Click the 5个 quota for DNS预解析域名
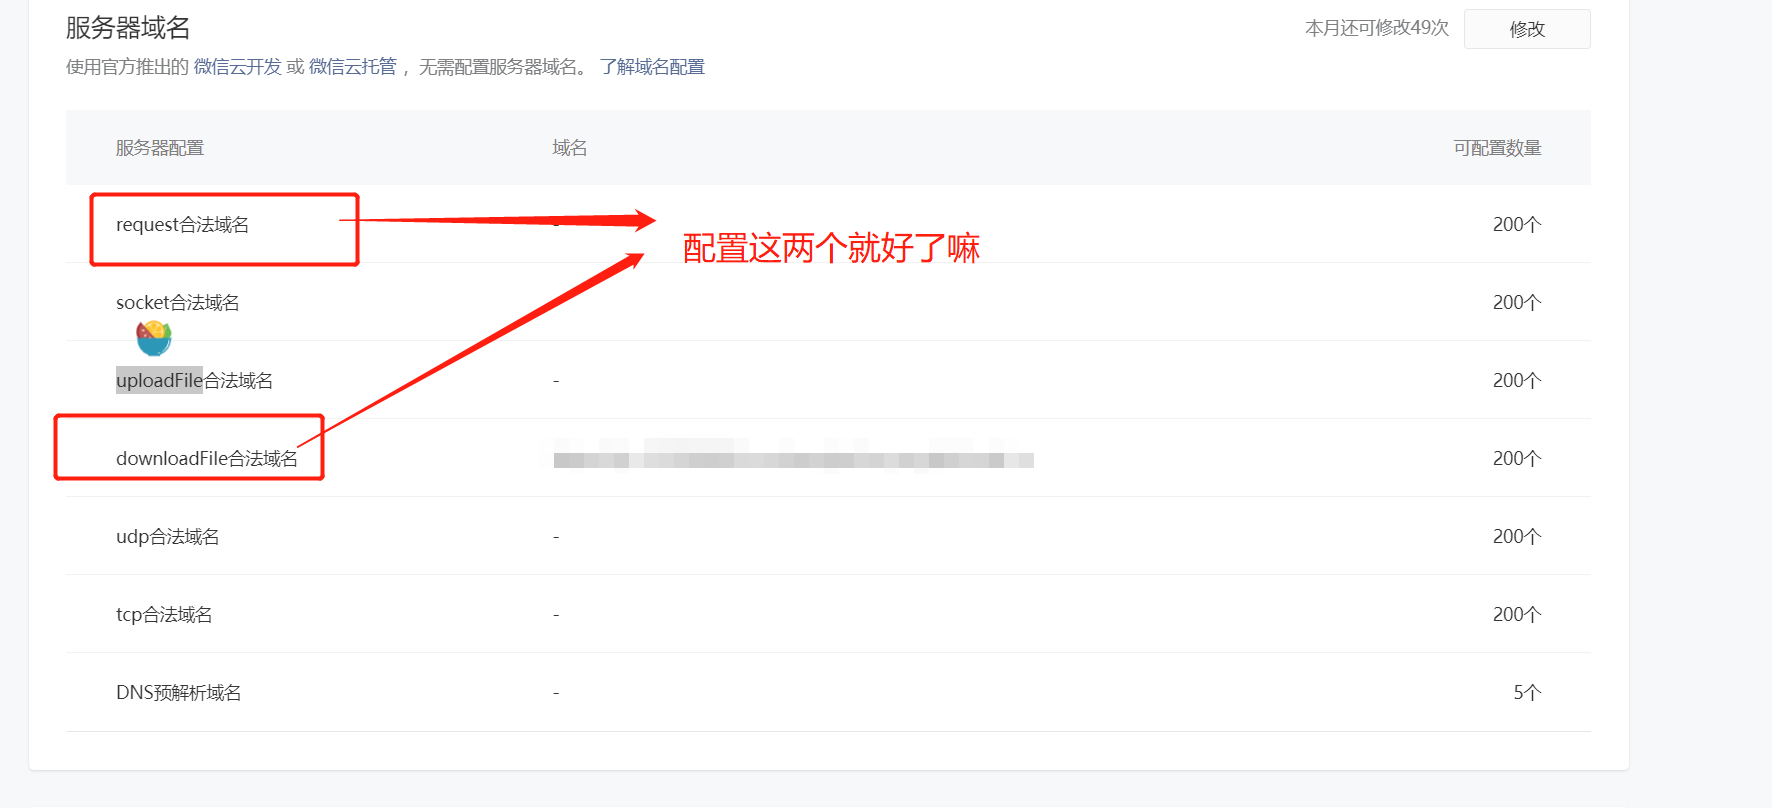Screen dimensions: 1772x808 click(1527, 693)
